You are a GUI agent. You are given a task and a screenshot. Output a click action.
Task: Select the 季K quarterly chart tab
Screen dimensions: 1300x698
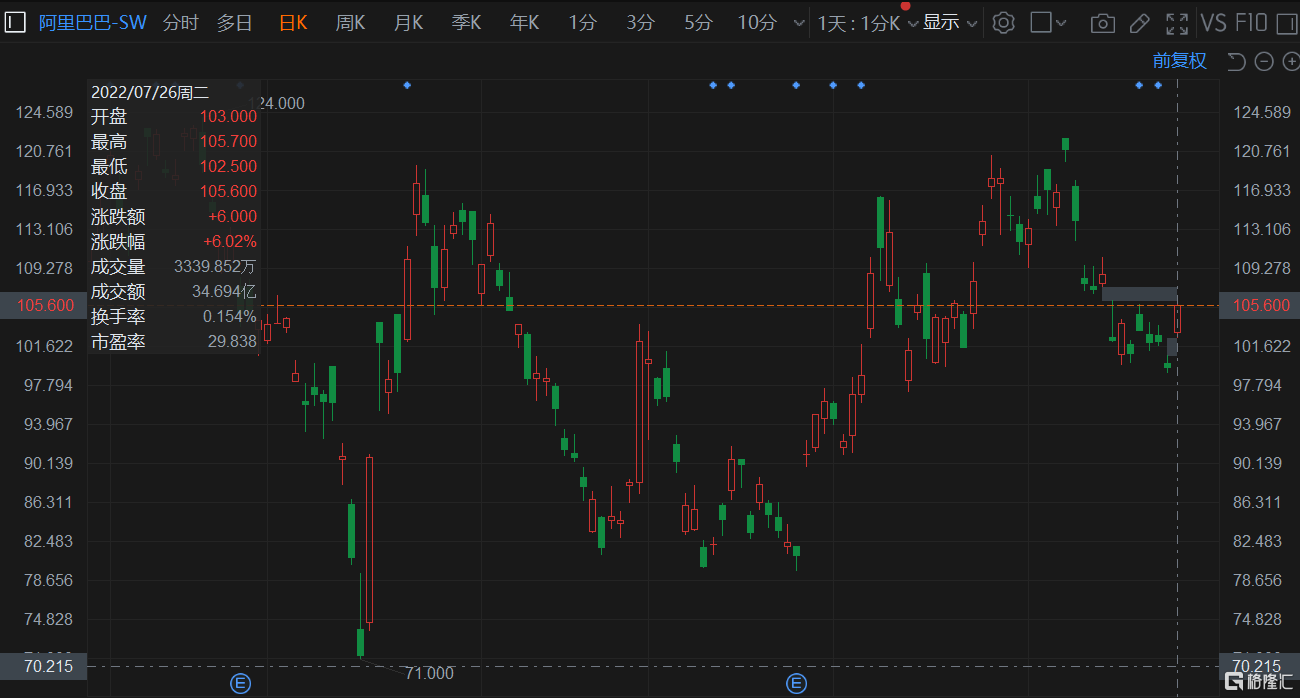pyautogui.click(x=467, y=23)
